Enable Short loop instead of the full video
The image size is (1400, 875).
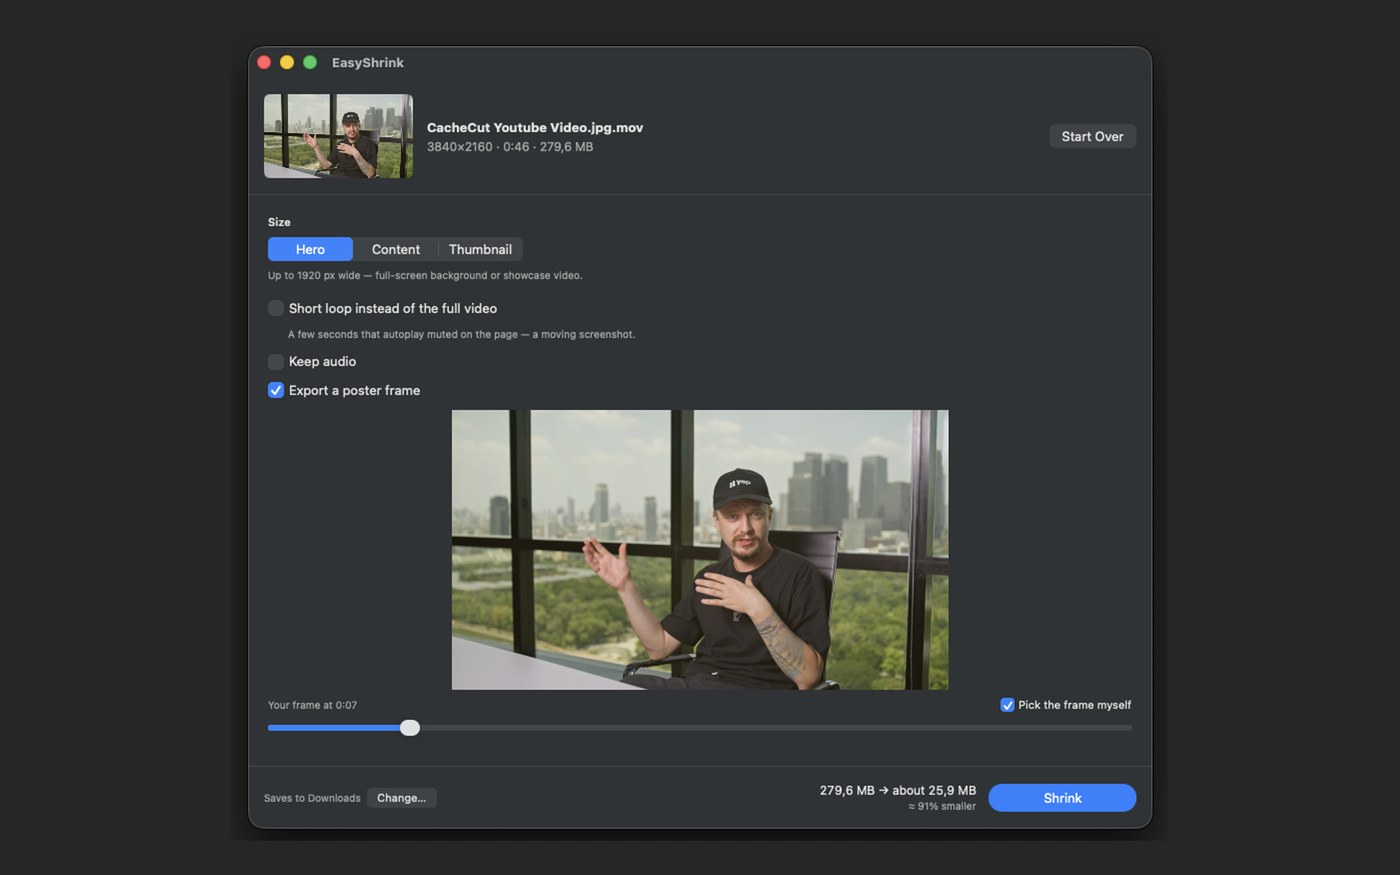point(276,308)
